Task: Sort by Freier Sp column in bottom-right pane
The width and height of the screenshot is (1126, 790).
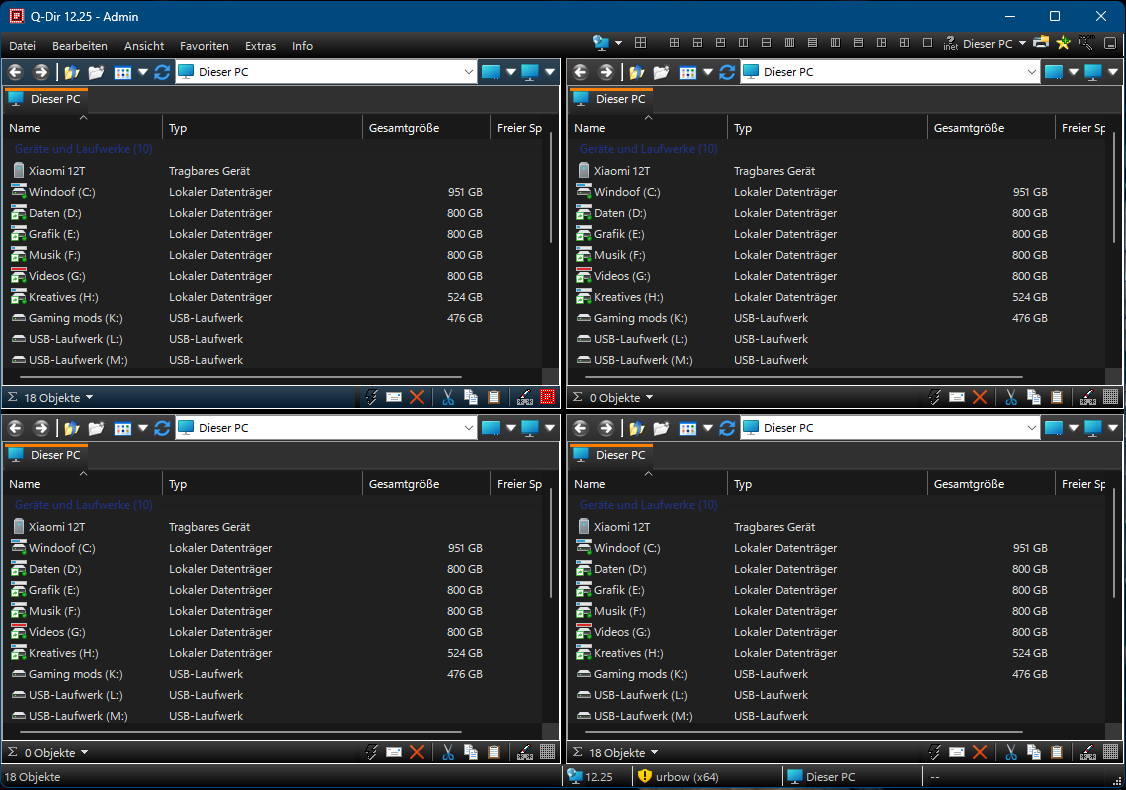Action: 1083,484
